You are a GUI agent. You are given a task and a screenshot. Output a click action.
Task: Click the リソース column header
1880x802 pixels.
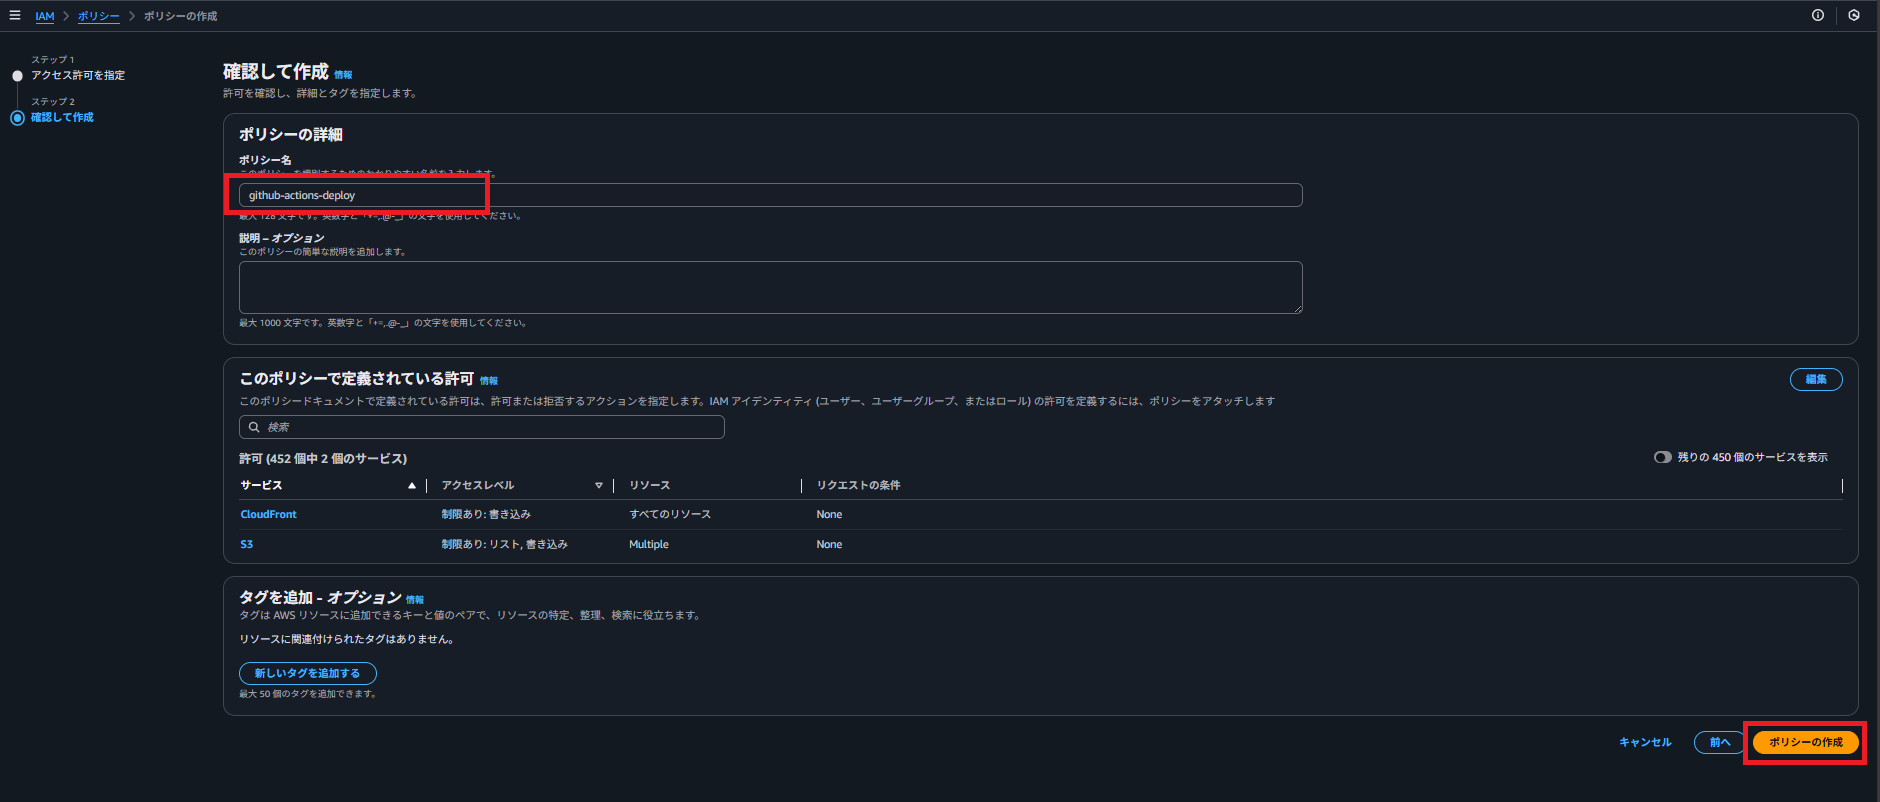[650, 485]
